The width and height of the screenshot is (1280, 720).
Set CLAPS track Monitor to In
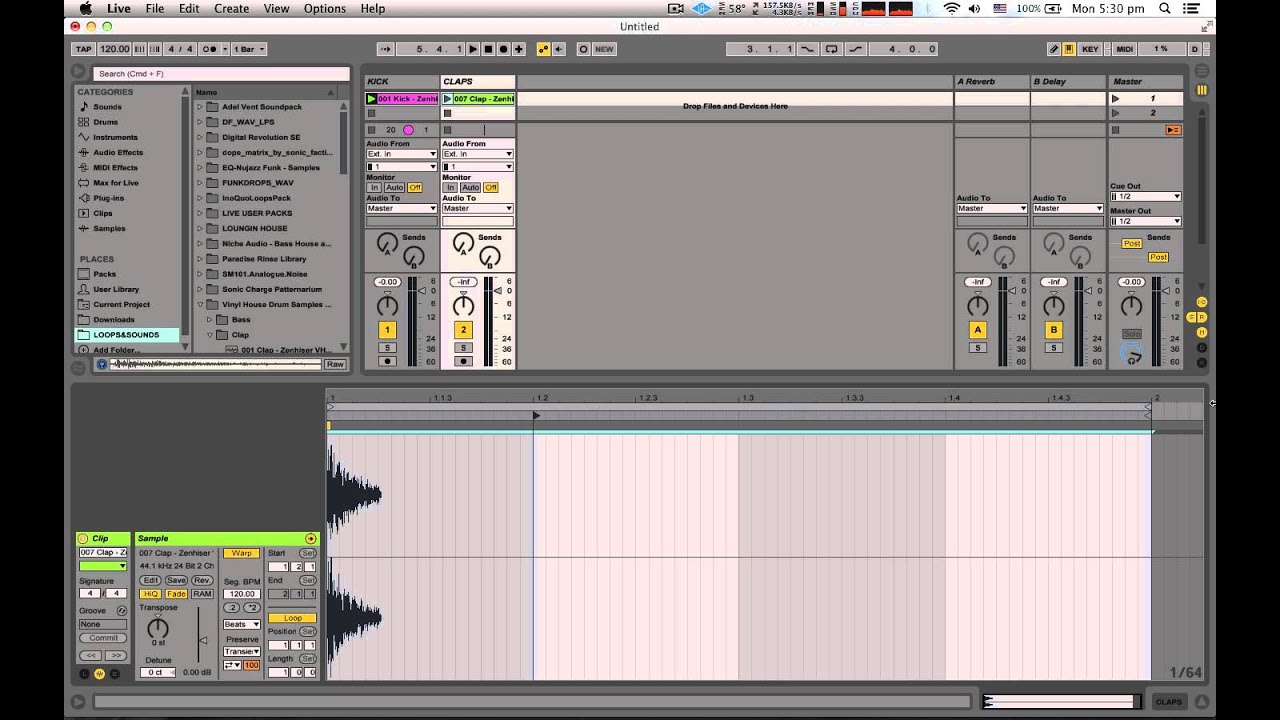(x=450, y=187)
